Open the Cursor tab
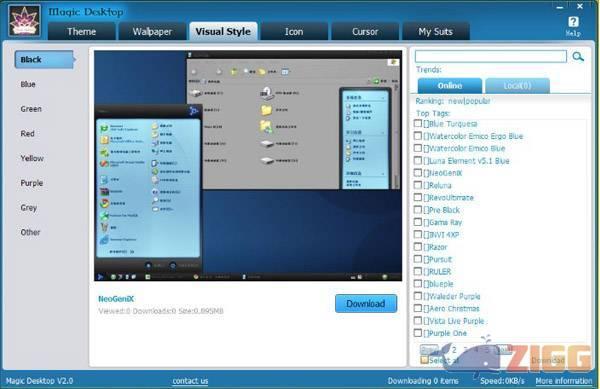The image size is (600, 389). click(365, 31)
